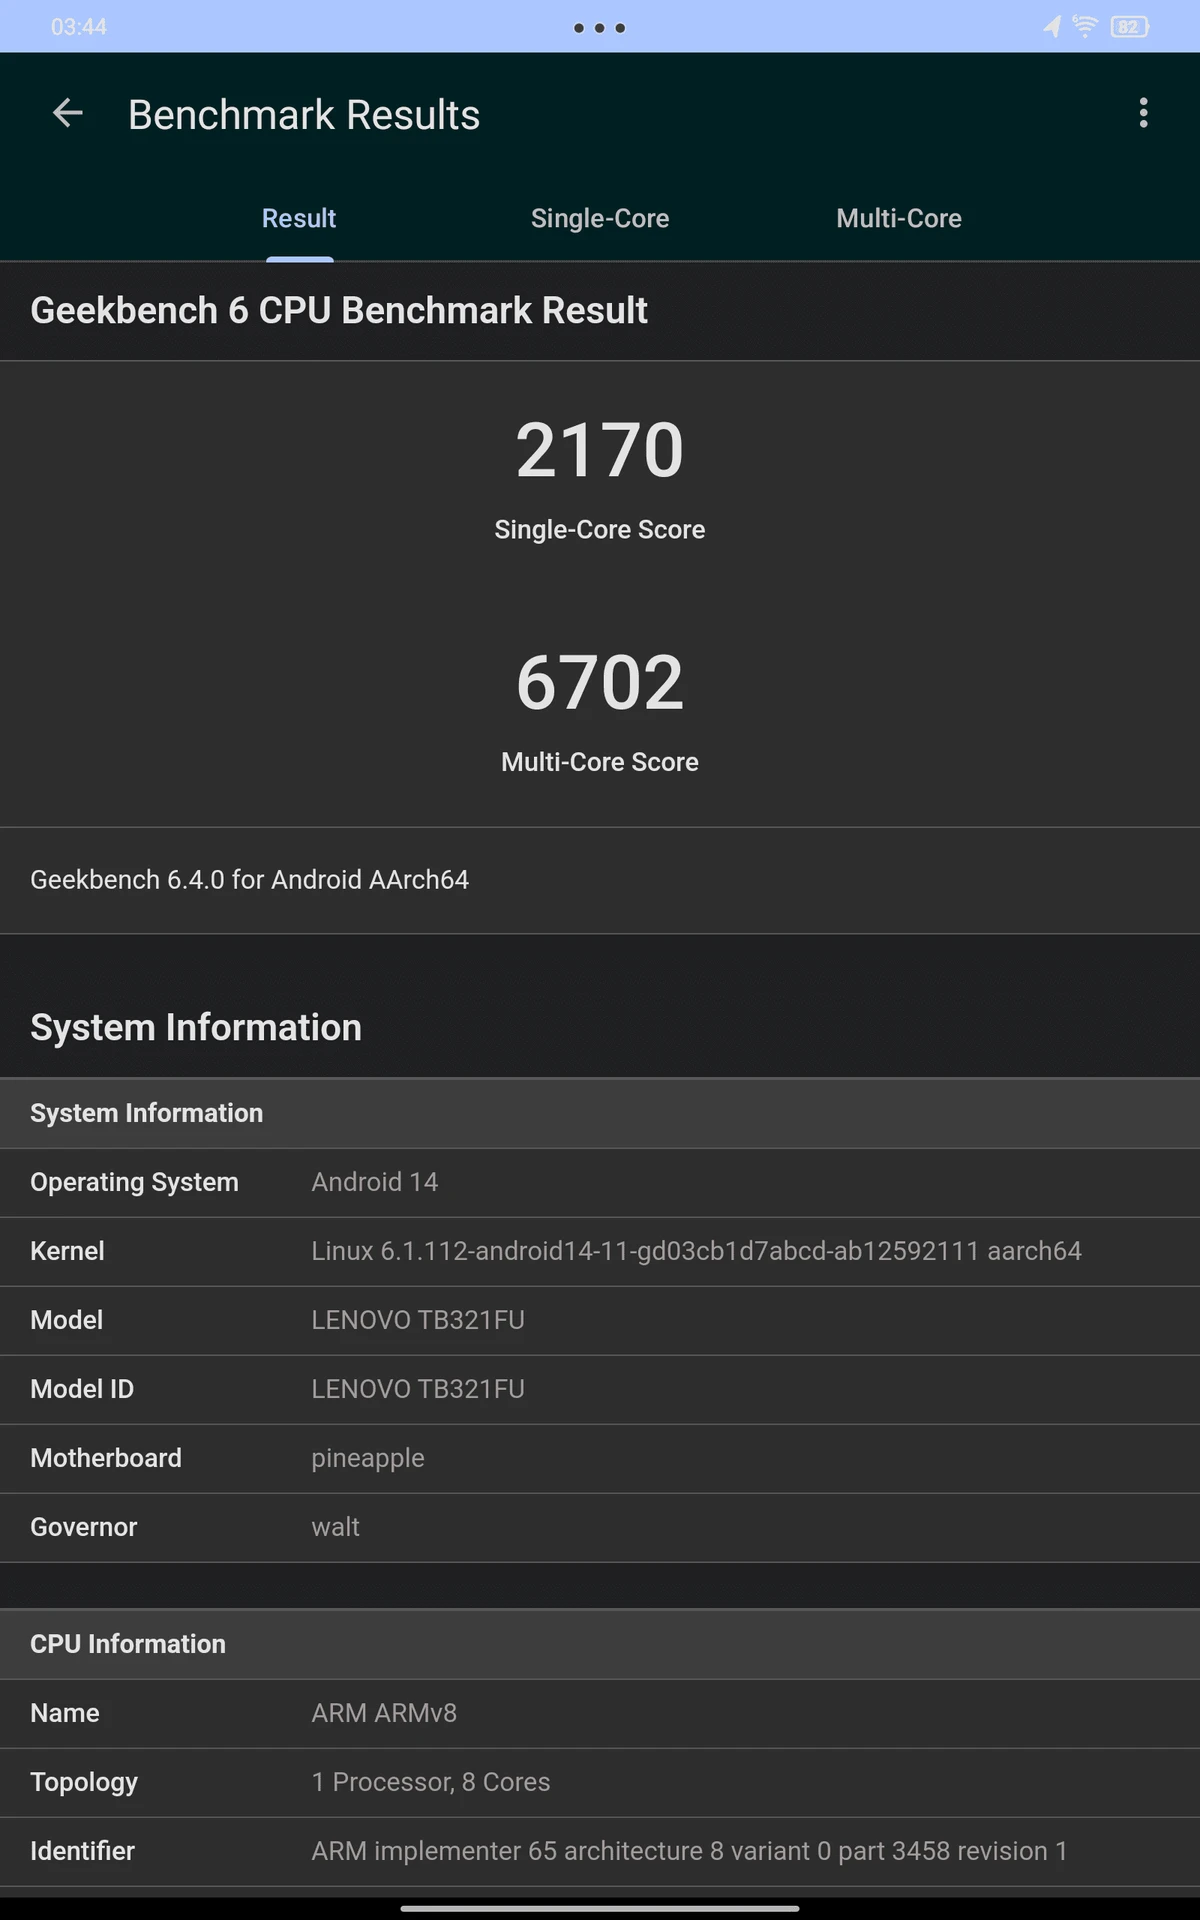Switch to the Single-Core tab
Viewport: 1200px width, 1920px height.
600,218
